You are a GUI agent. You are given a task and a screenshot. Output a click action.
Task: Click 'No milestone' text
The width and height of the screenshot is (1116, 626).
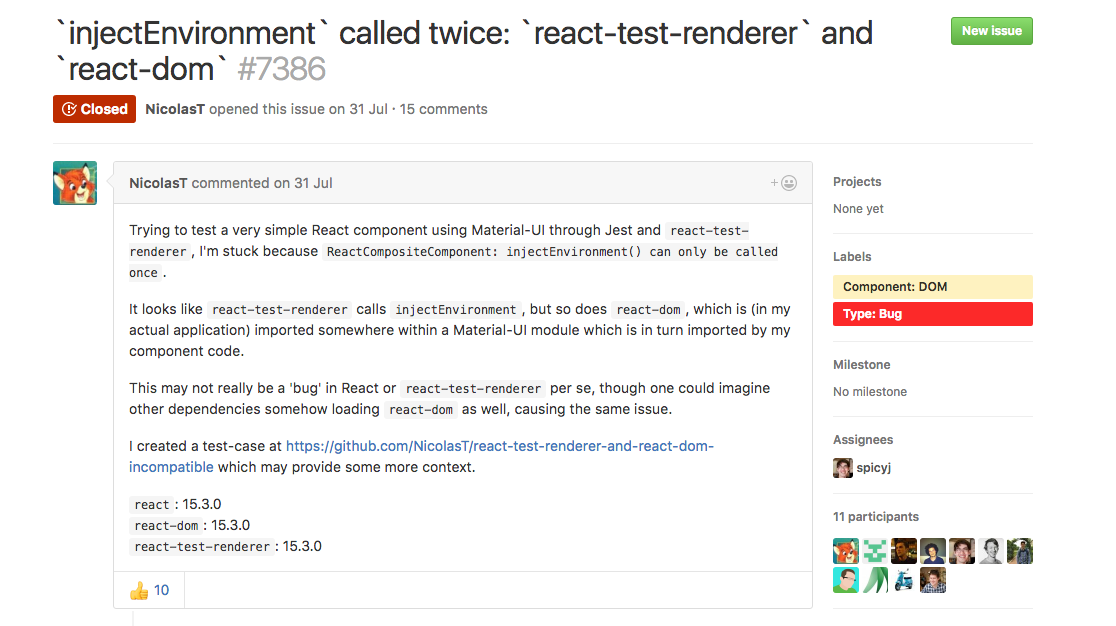[x=870, y=391]
